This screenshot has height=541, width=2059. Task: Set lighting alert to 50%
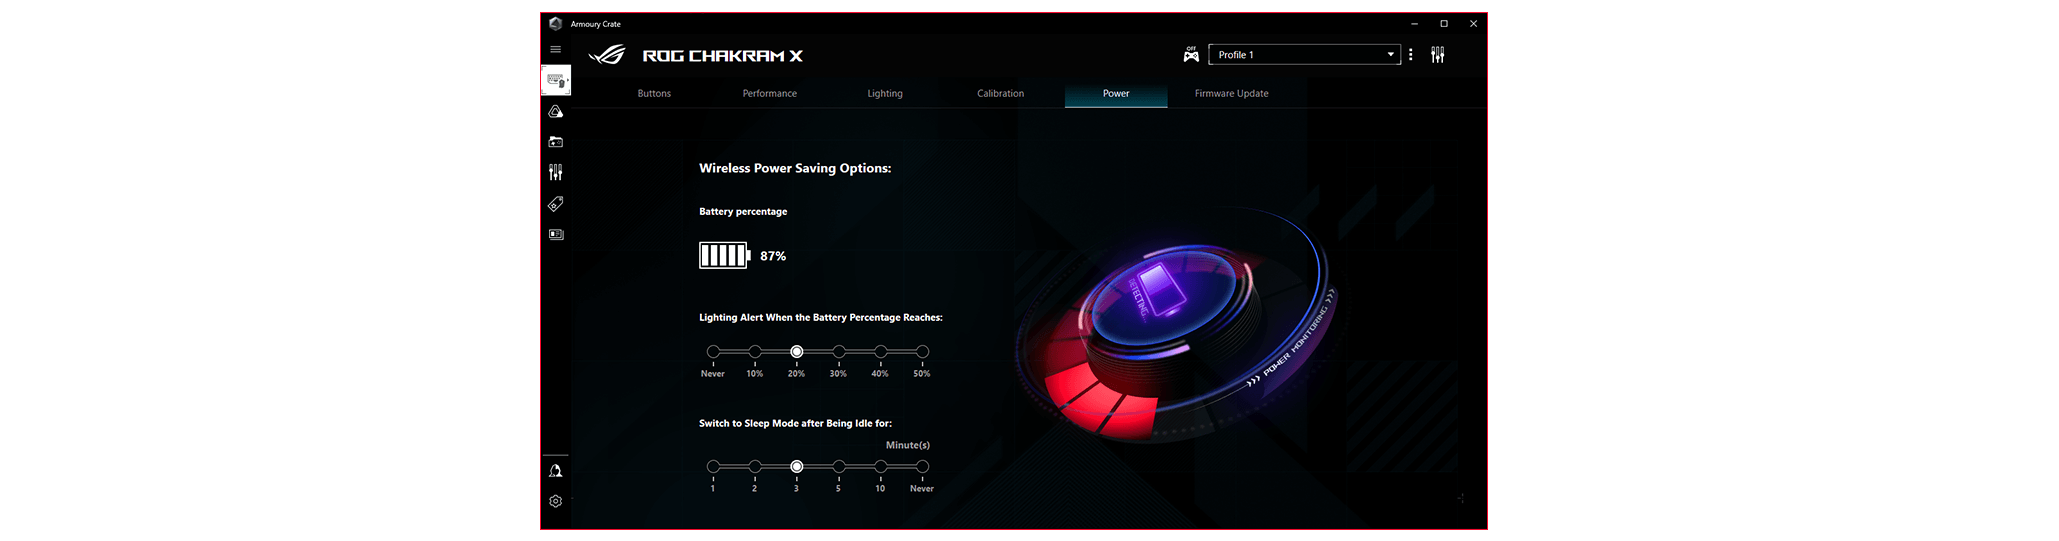coord(922,352)
